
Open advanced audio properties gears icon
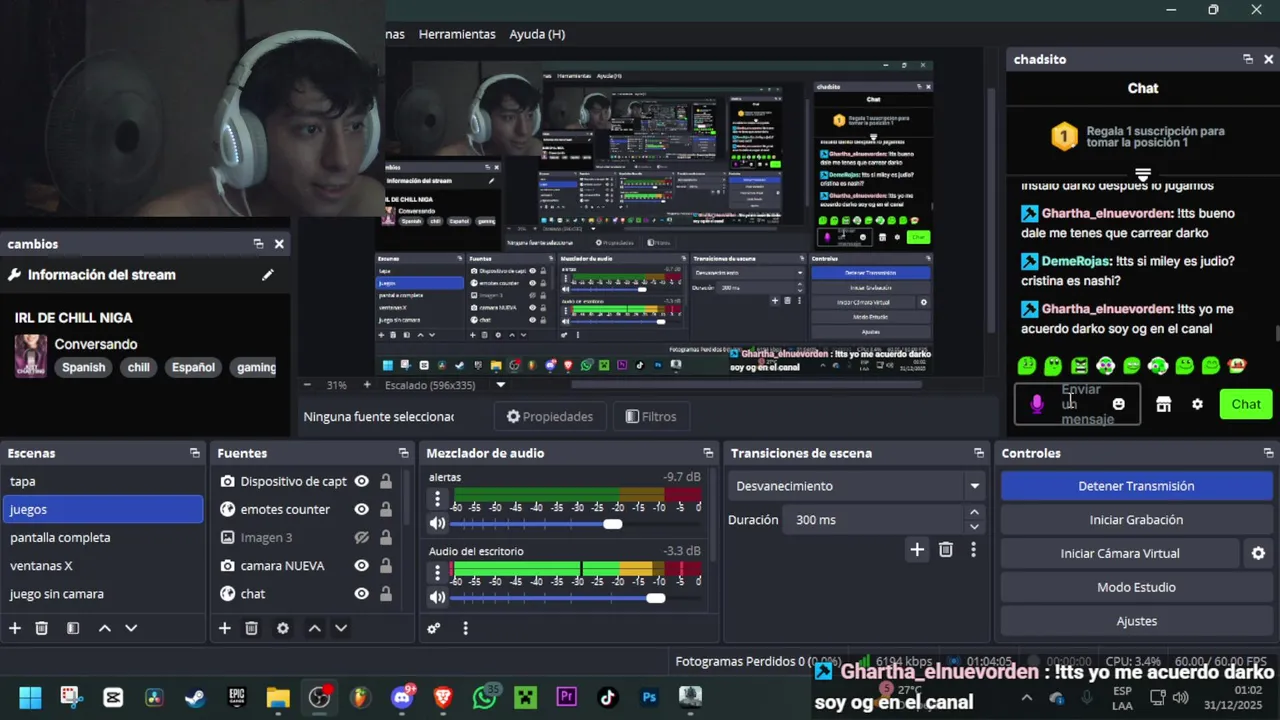[x=434, y=628]
